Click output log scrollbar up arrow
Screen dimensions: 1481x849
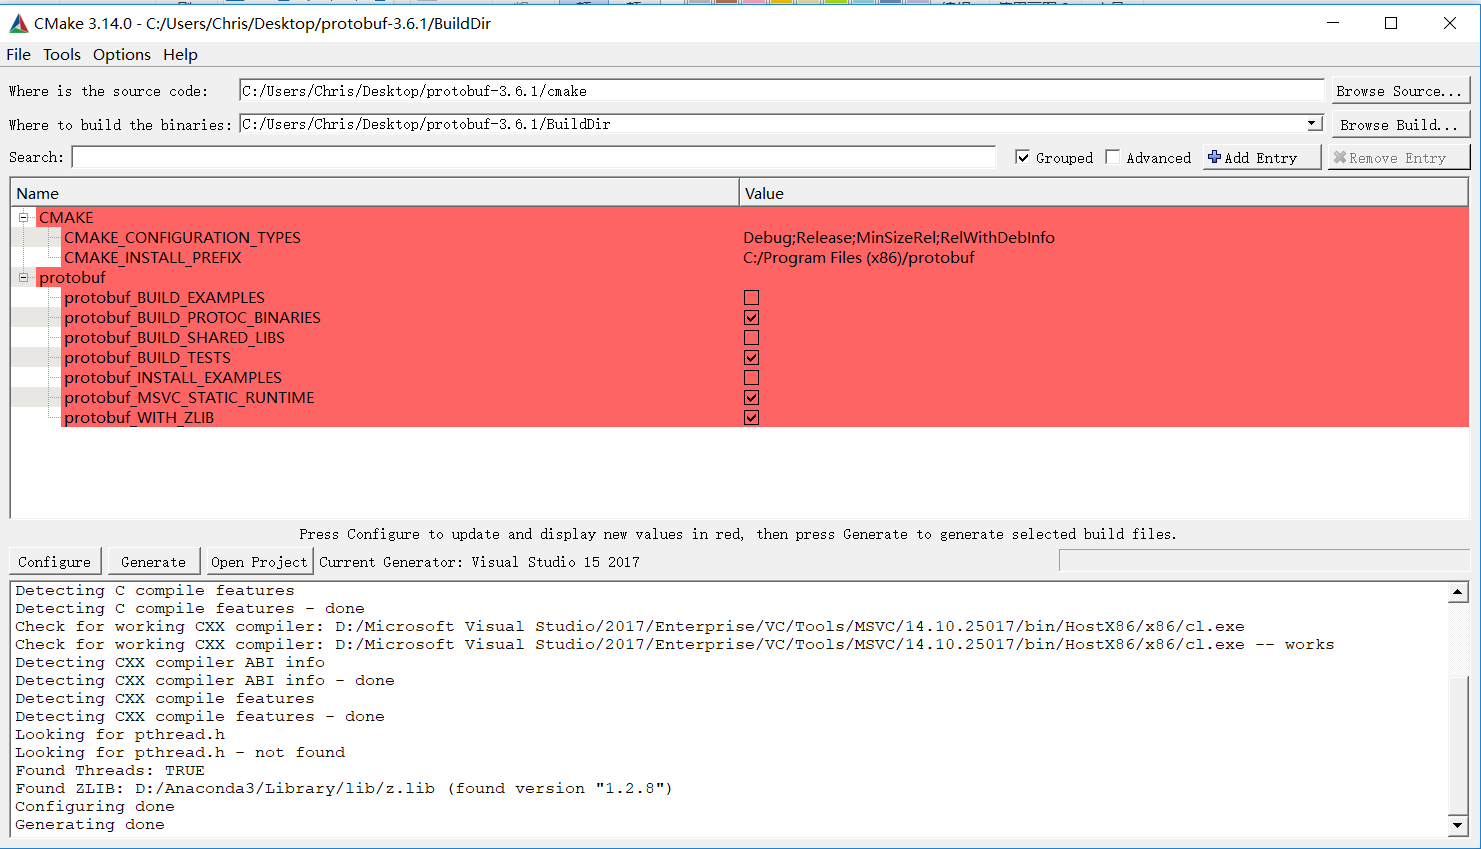(1458, 592)
